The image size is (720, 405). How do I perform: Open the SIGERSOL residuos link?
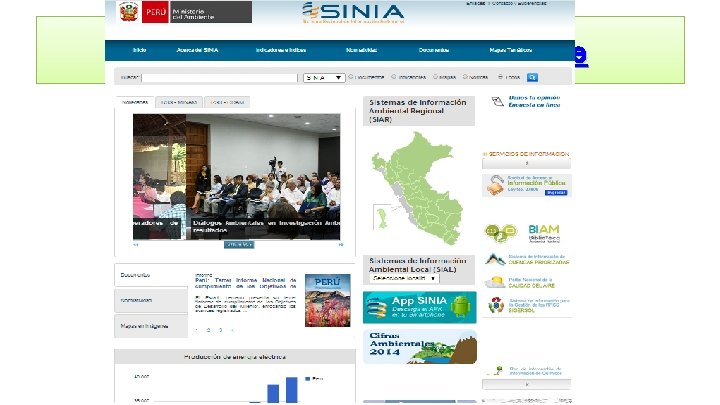click(x=539, y=305)
